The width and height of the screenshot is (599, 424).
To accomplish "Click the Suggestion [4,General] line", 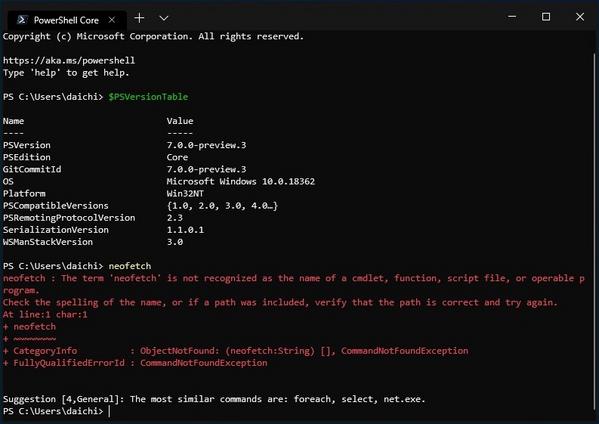I will coord(214,399).
